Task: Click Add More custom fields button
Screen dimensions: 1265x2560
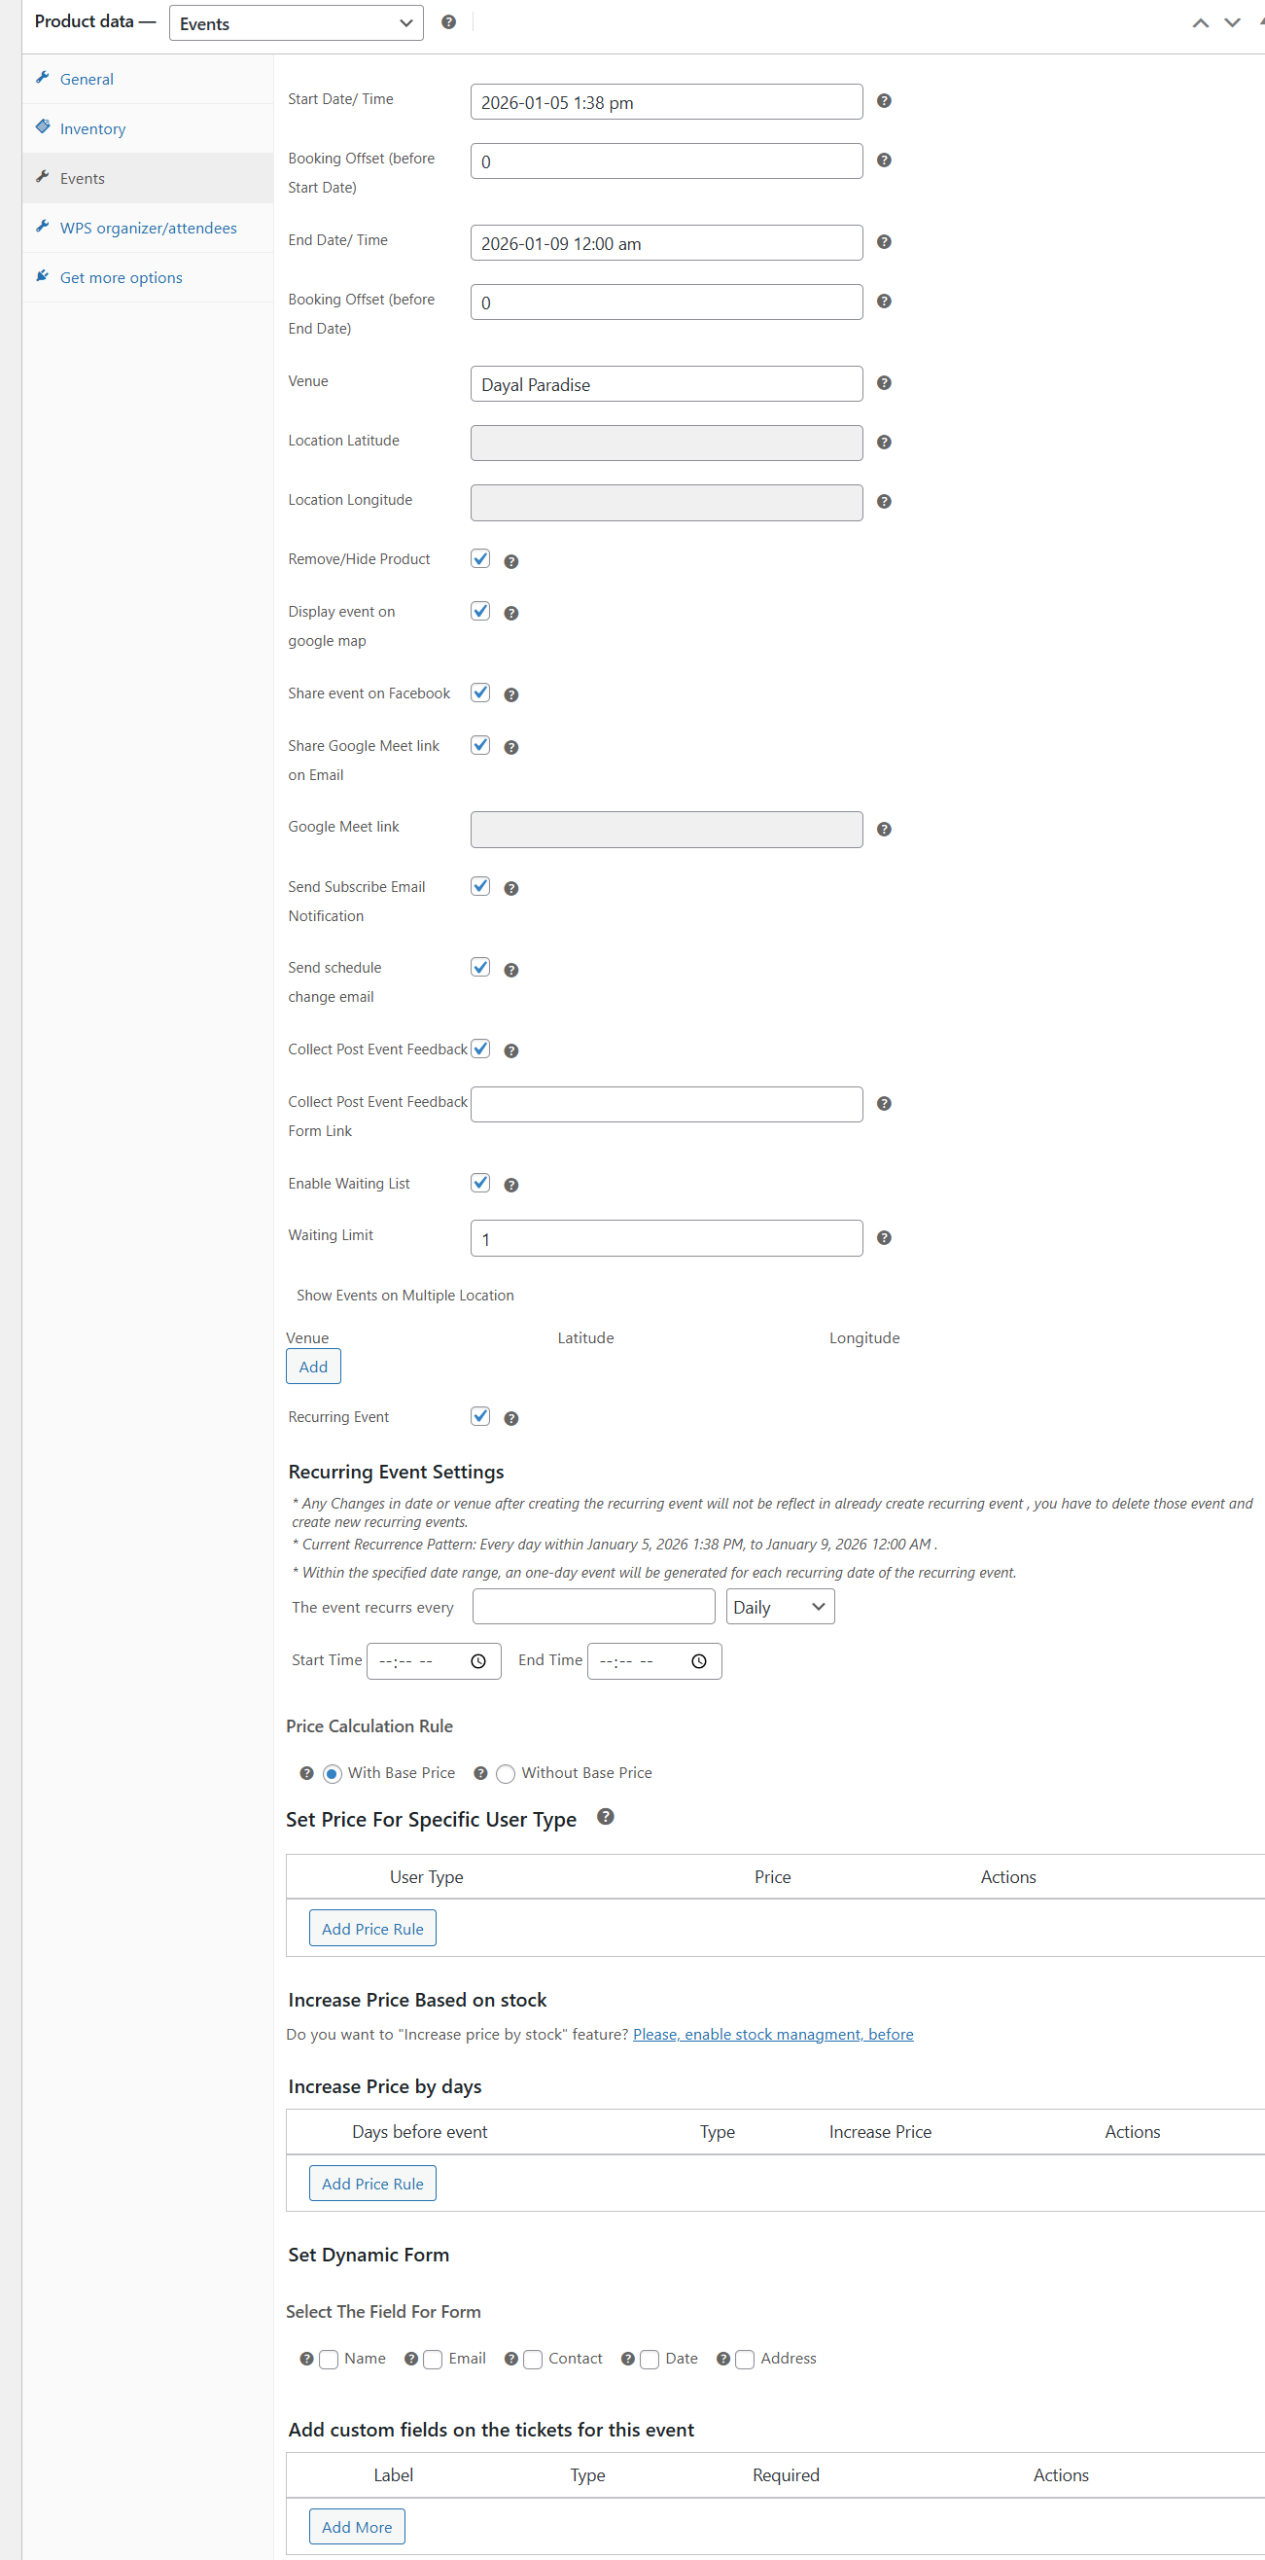Action: tap(357, 2527)
